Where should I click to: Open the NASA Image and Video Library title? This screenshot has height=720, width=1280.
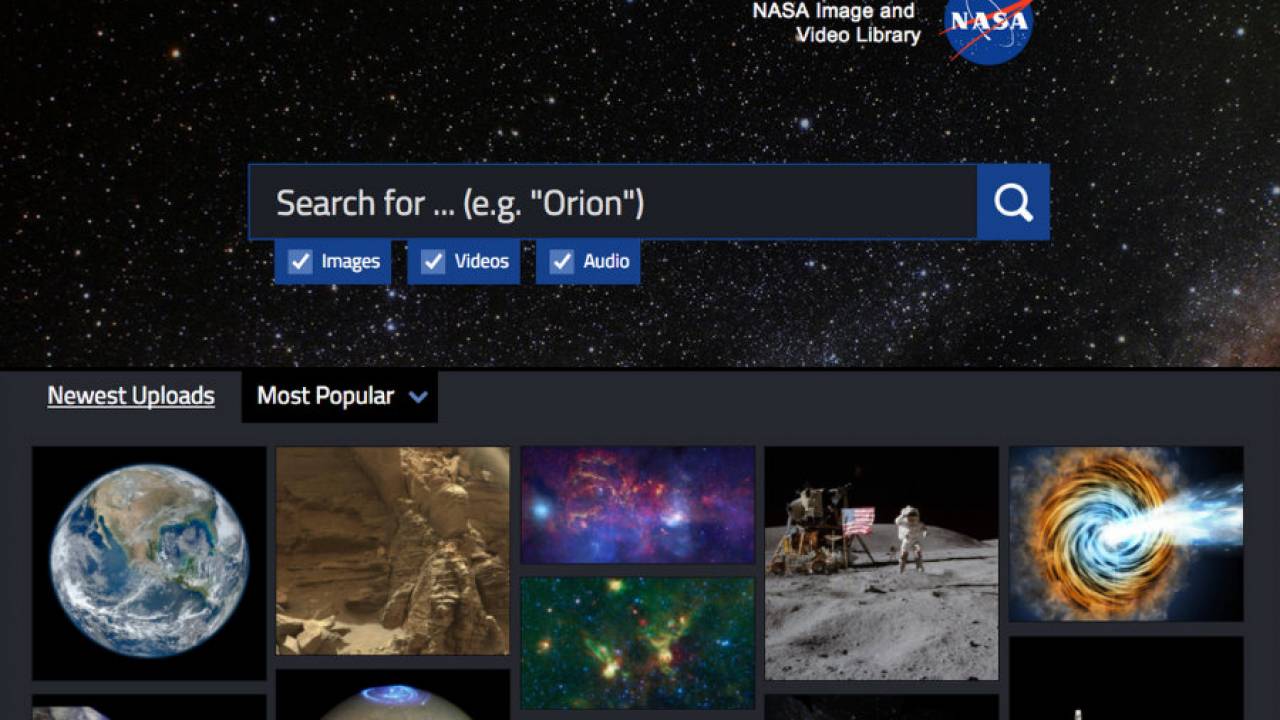835,23
